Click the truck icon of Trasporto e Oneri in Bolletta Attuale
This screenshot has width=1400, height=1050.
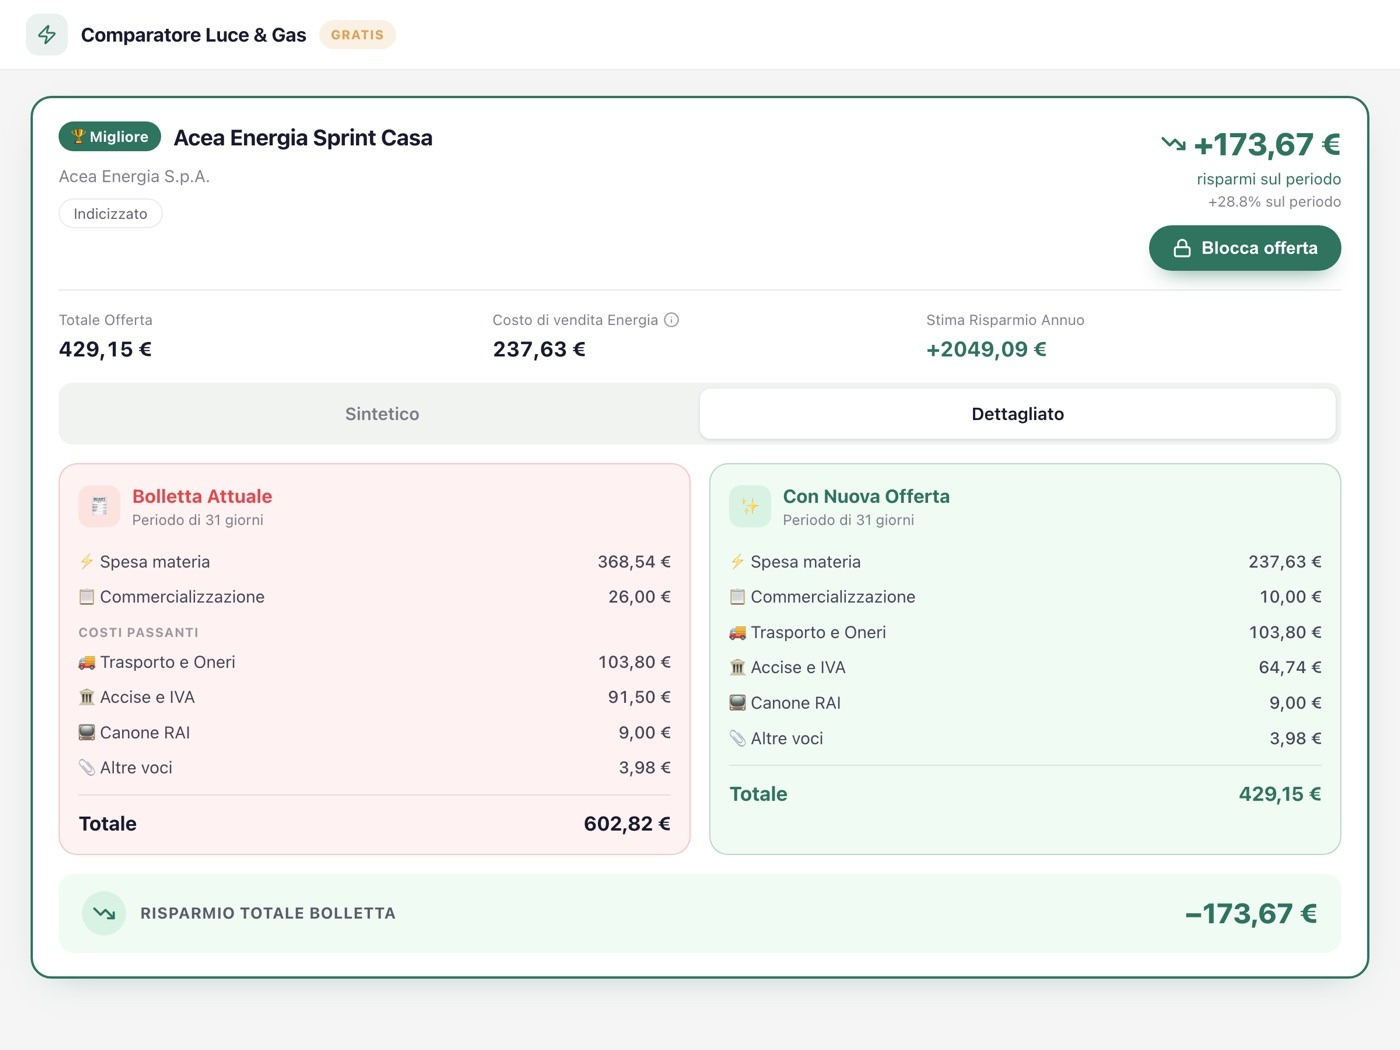coord(87,662)
